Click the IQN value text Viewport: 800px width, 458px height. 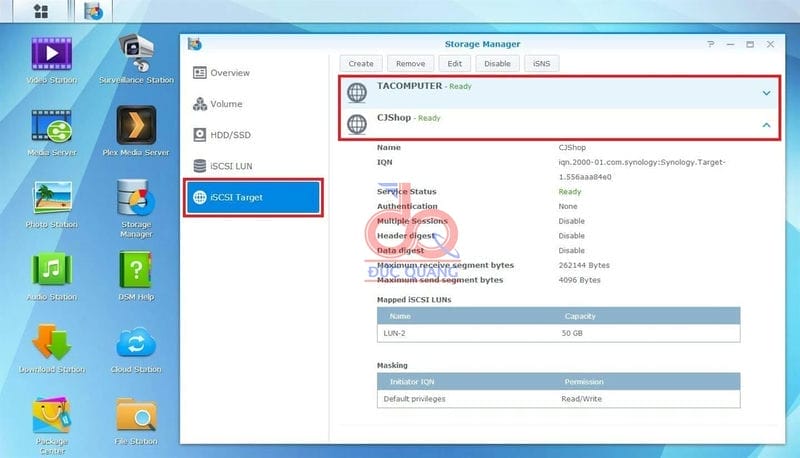[642, 169]
